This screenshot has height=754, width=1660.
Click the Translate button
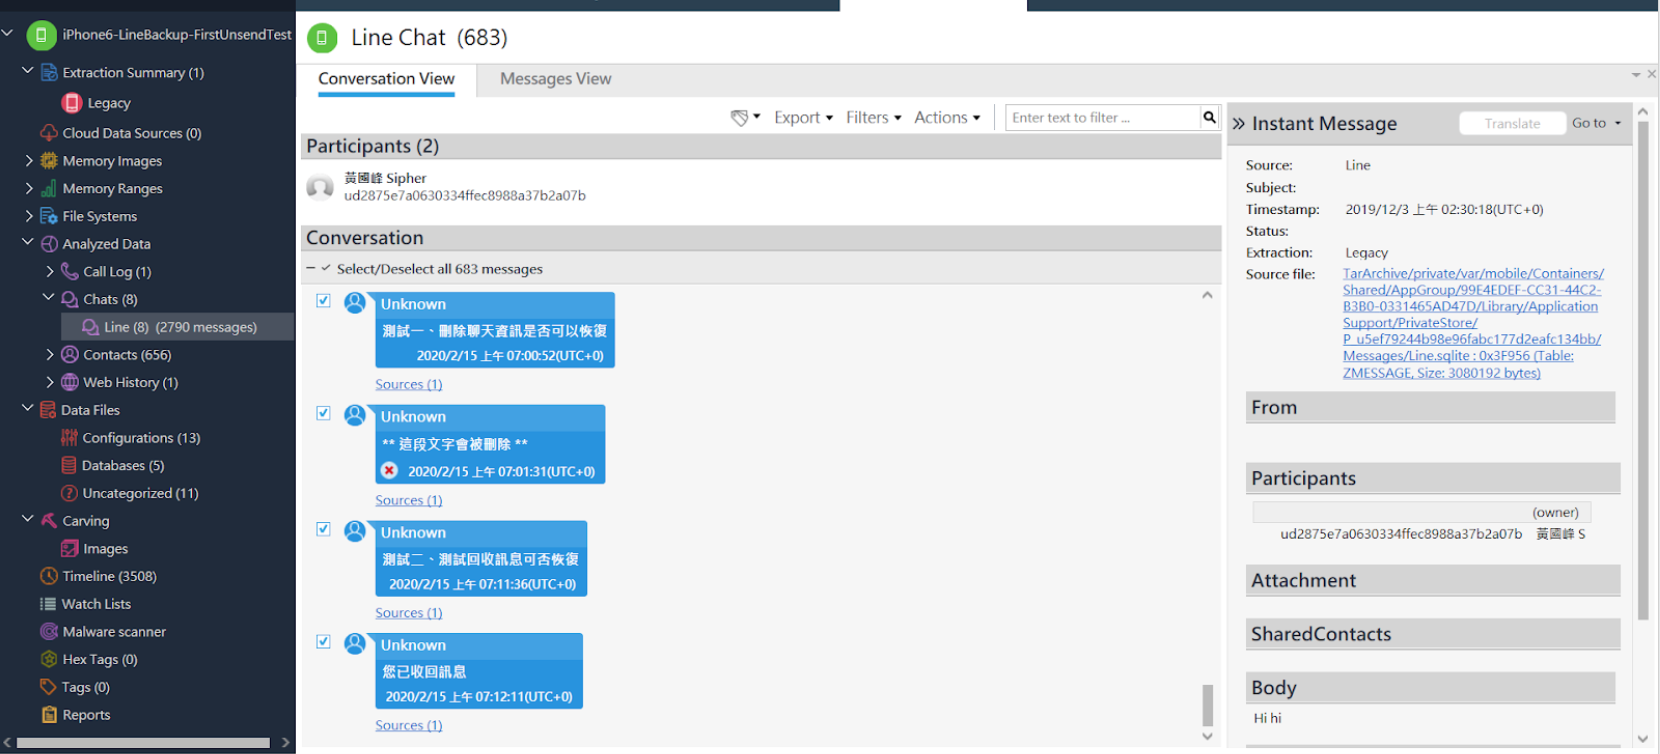1512,124
